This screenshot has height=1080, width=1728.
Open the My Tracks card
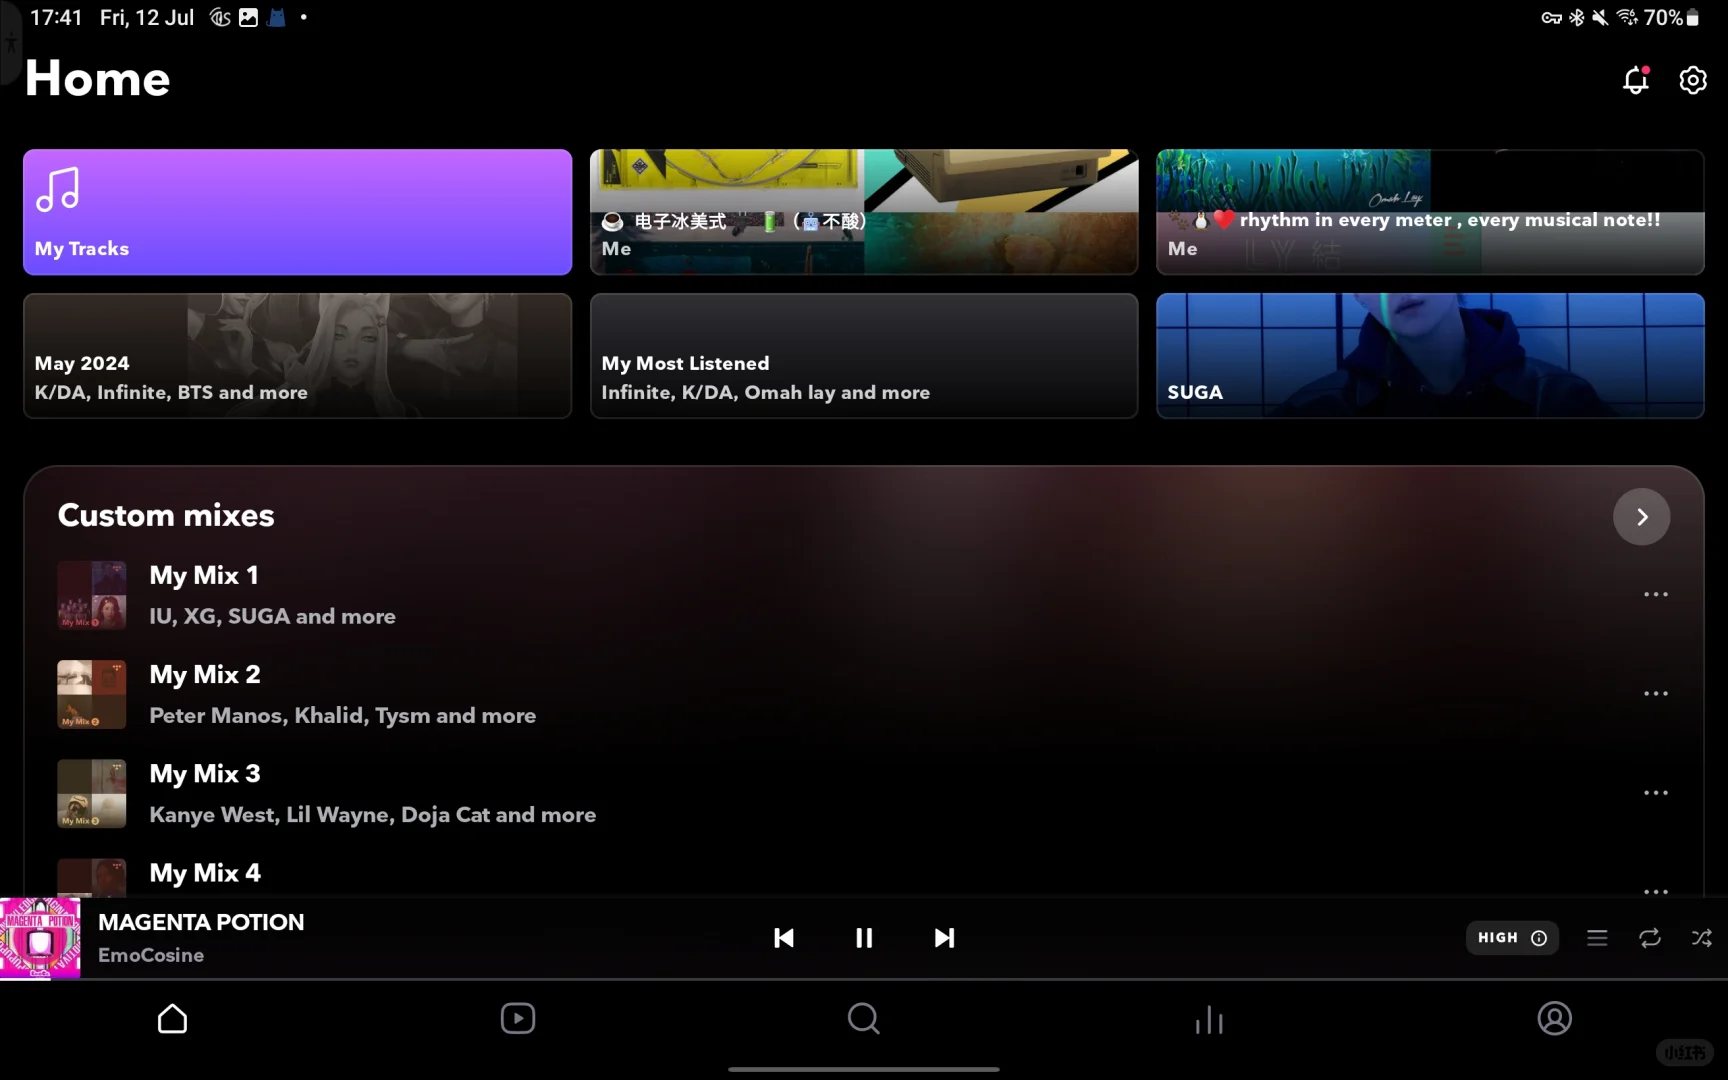298,212
